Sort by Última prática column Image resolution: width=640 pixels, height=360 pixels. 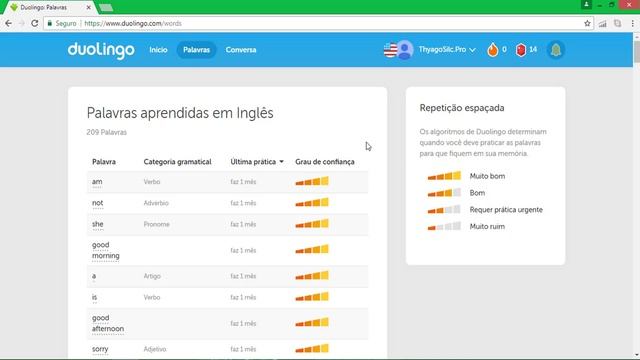pyautogui.click(x=257, y=162)
